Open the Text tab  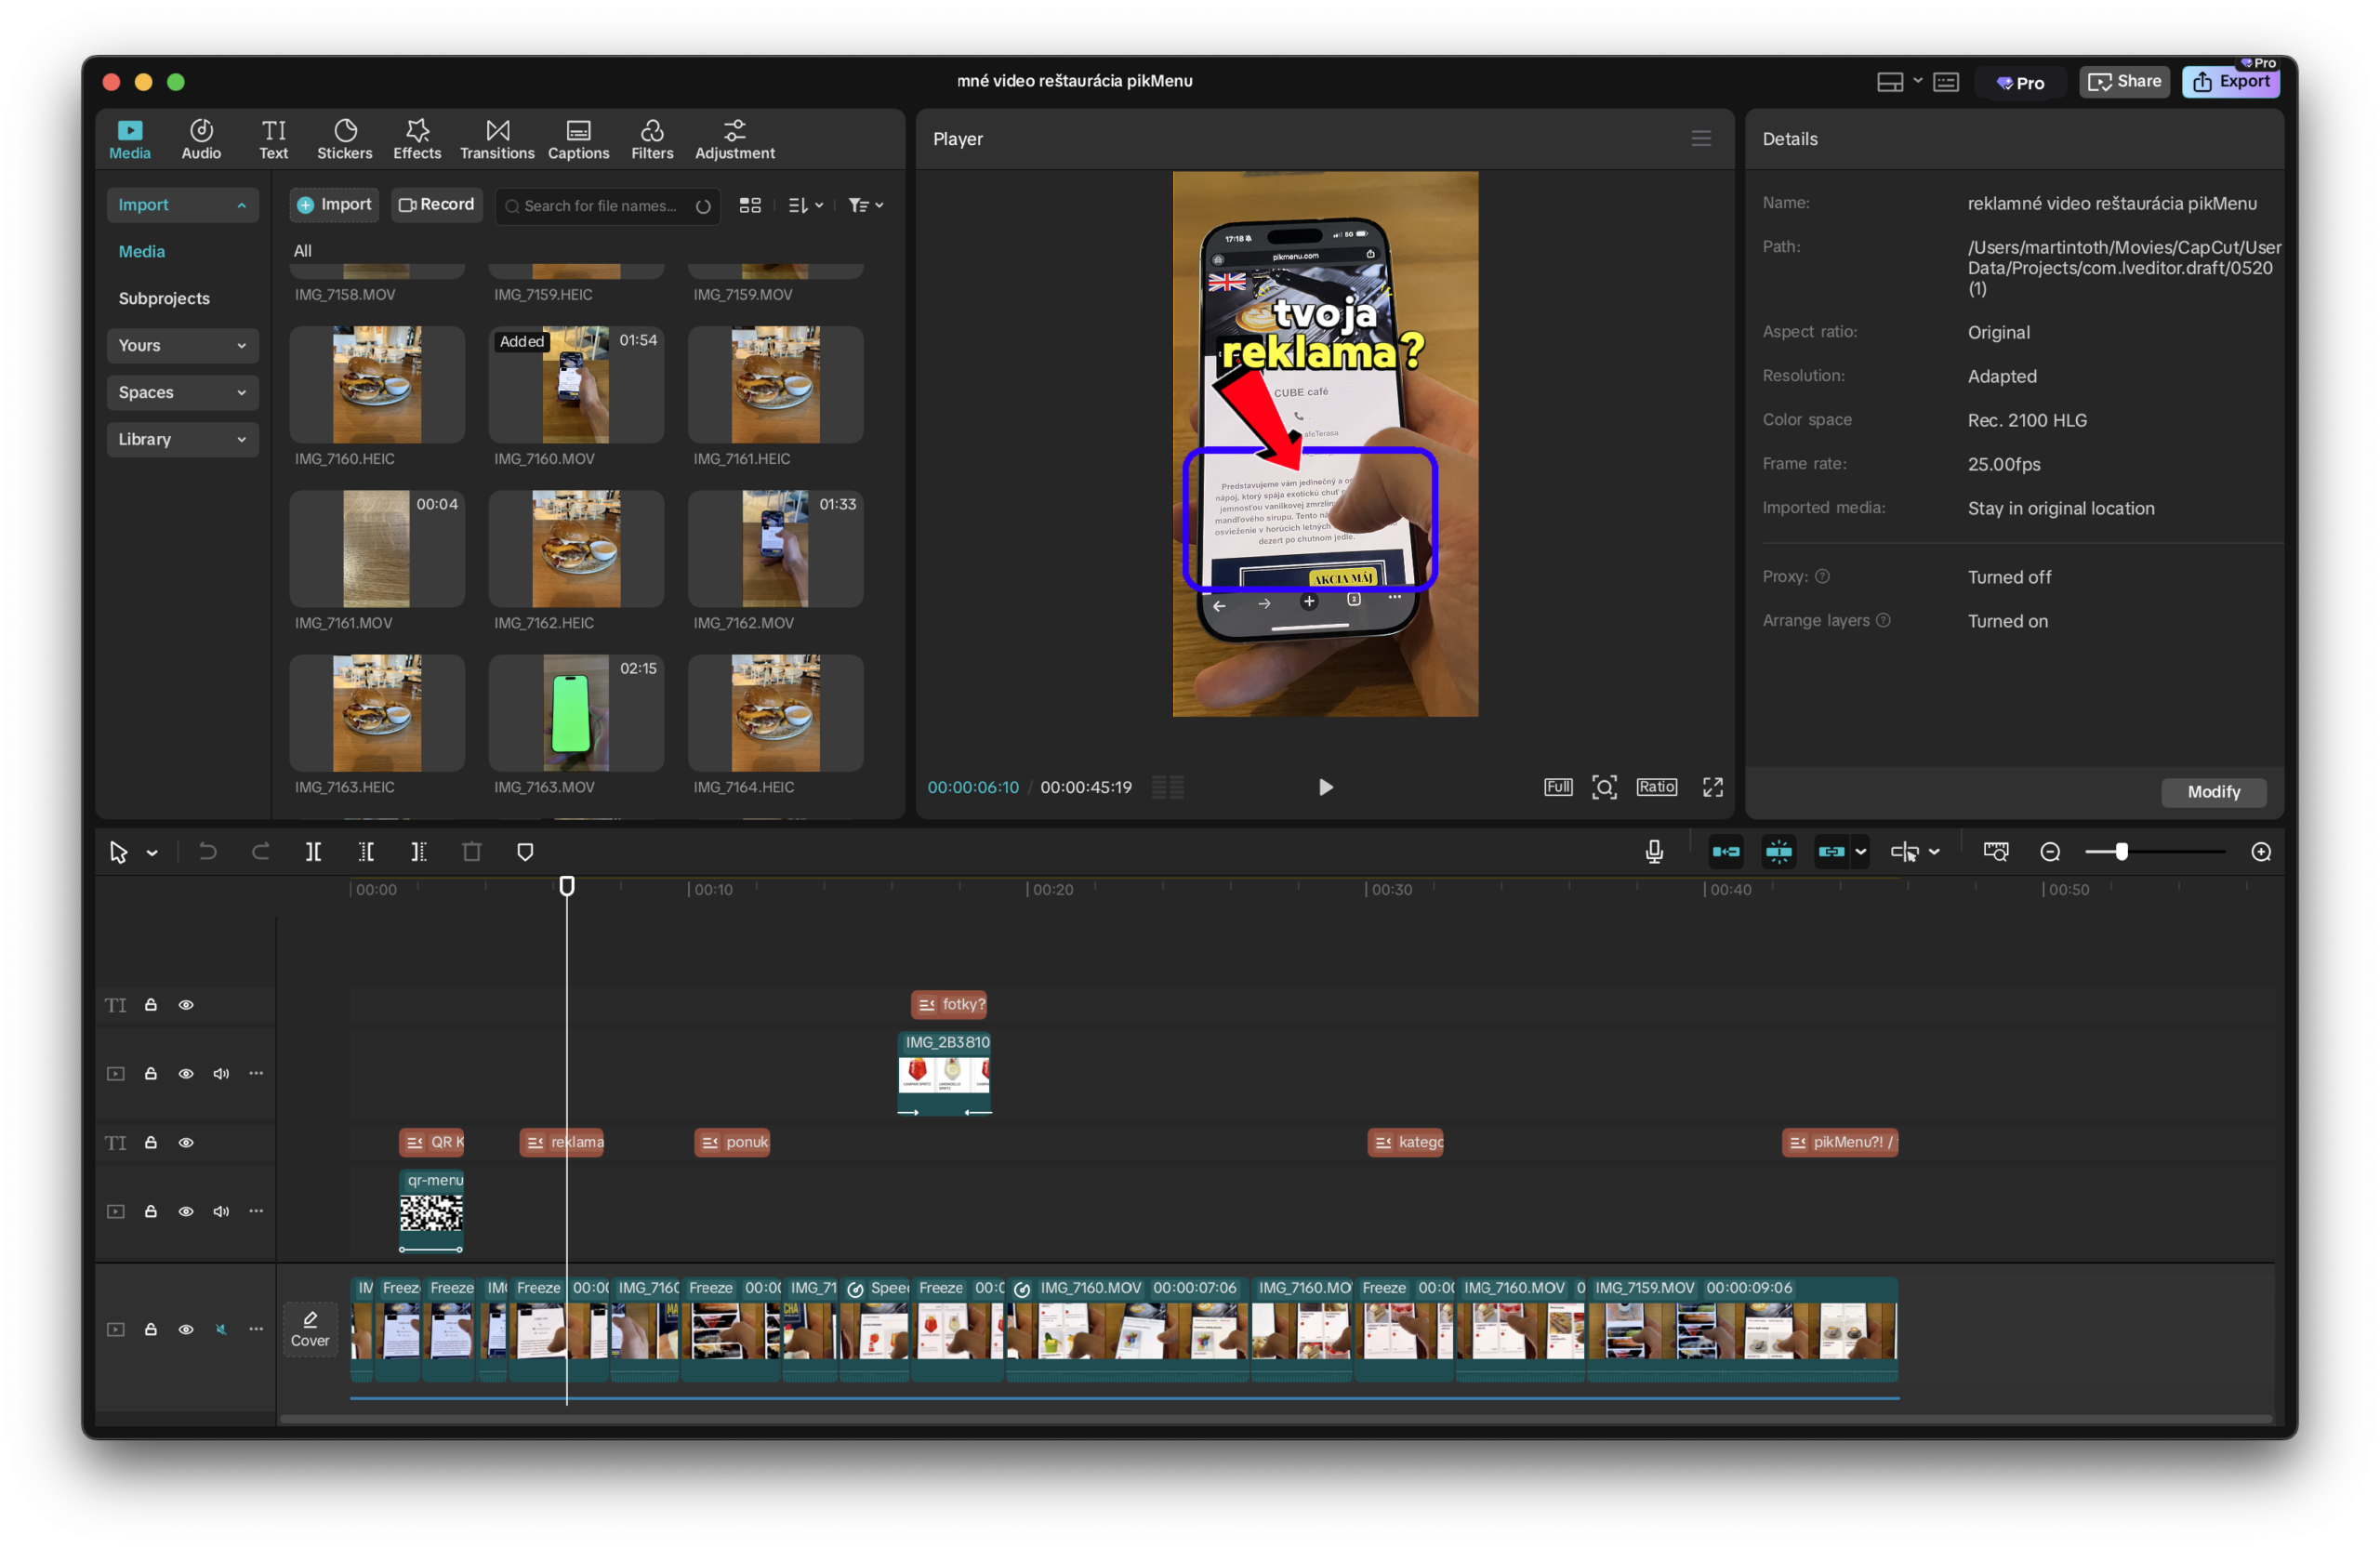[273, 139]
